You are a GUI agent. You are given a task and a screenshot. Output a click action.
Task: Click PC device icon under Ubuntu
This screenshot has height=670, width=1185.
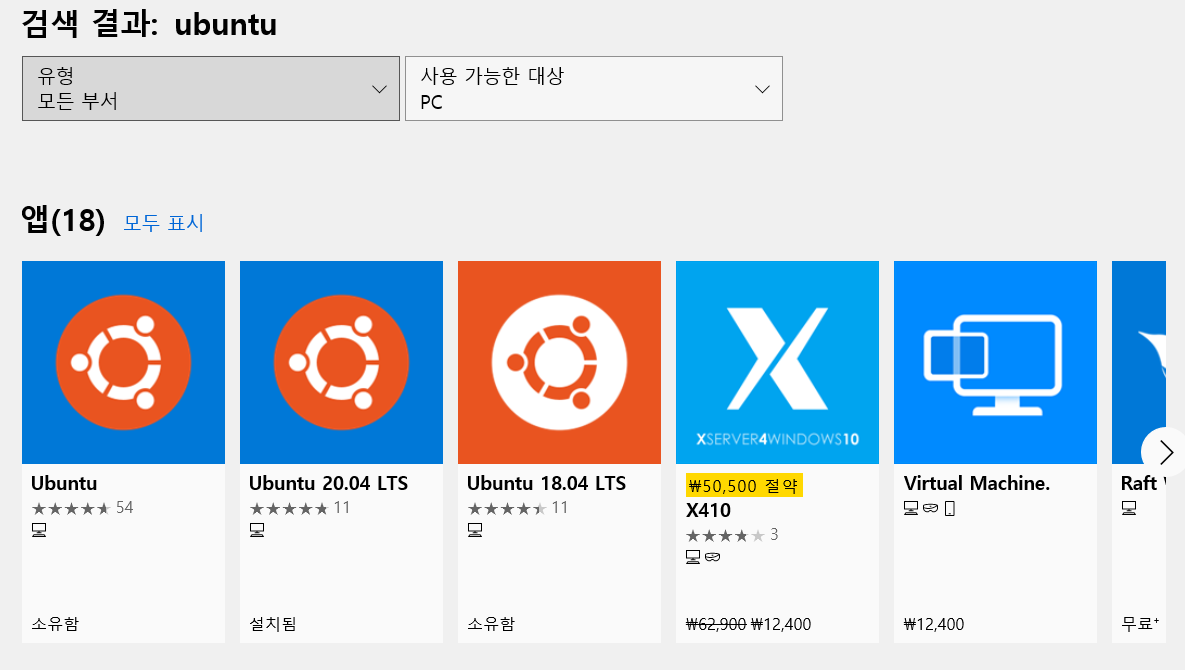pos(39,530)
